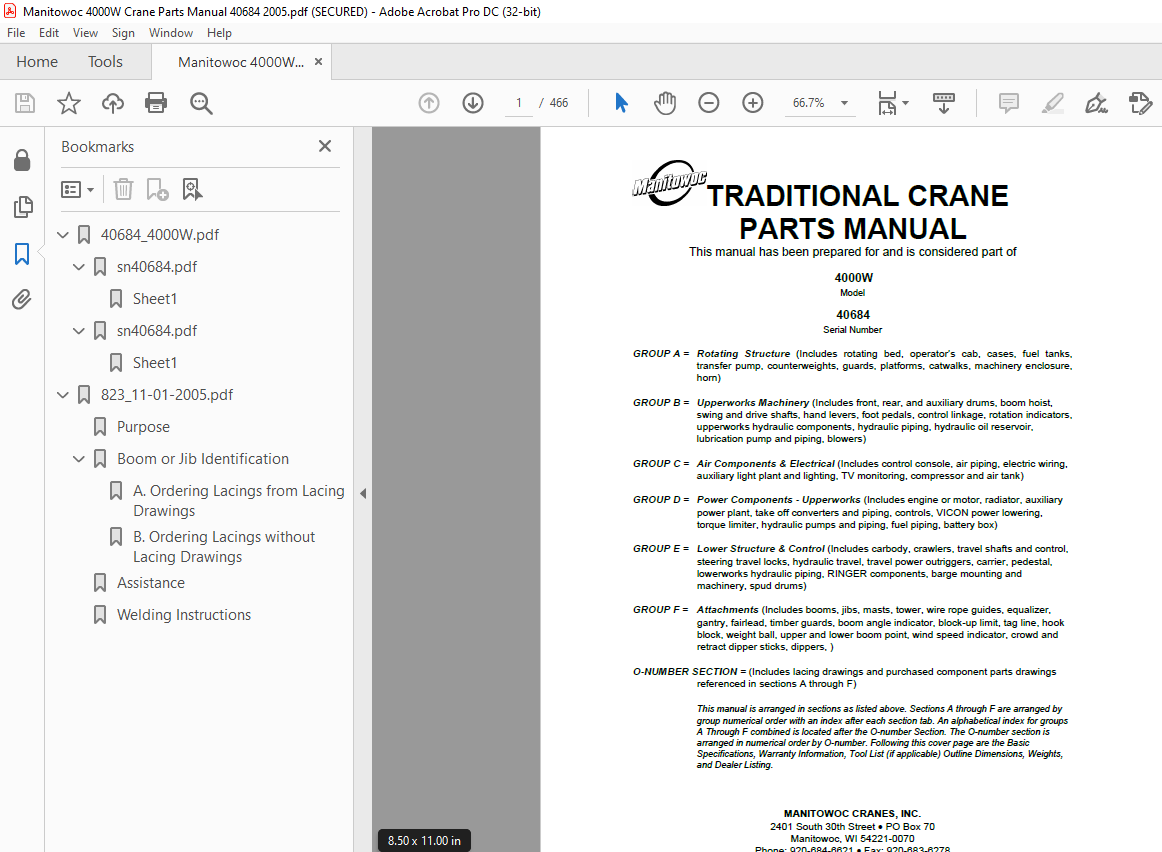Switch to the Home tab

coord(37,61)
